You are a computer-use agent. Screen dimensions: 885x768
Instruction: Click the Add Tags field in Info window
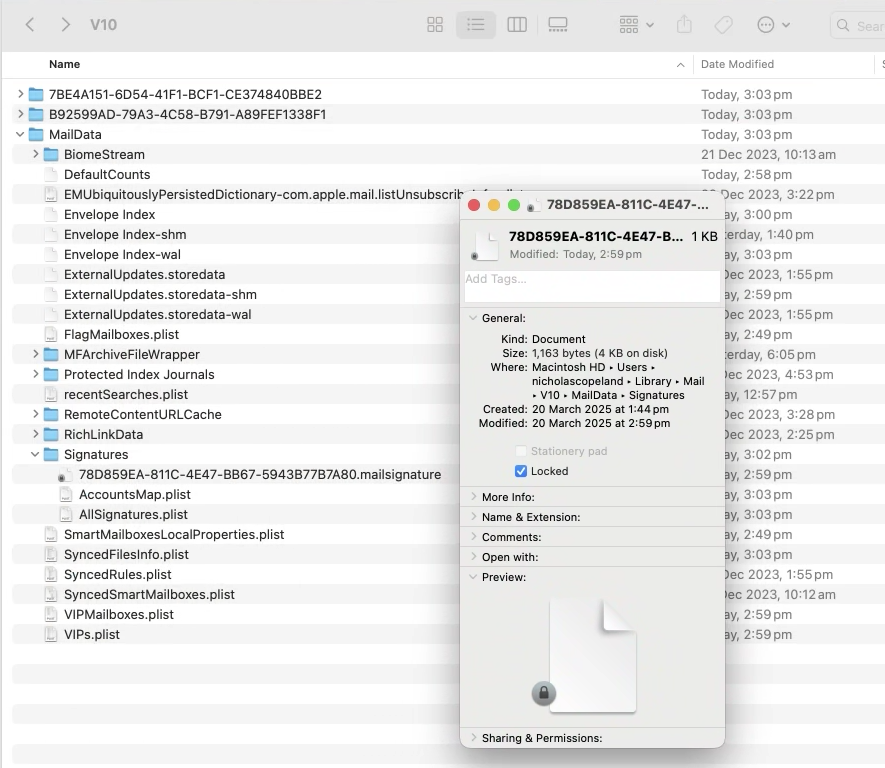click(x=592, y=286)
